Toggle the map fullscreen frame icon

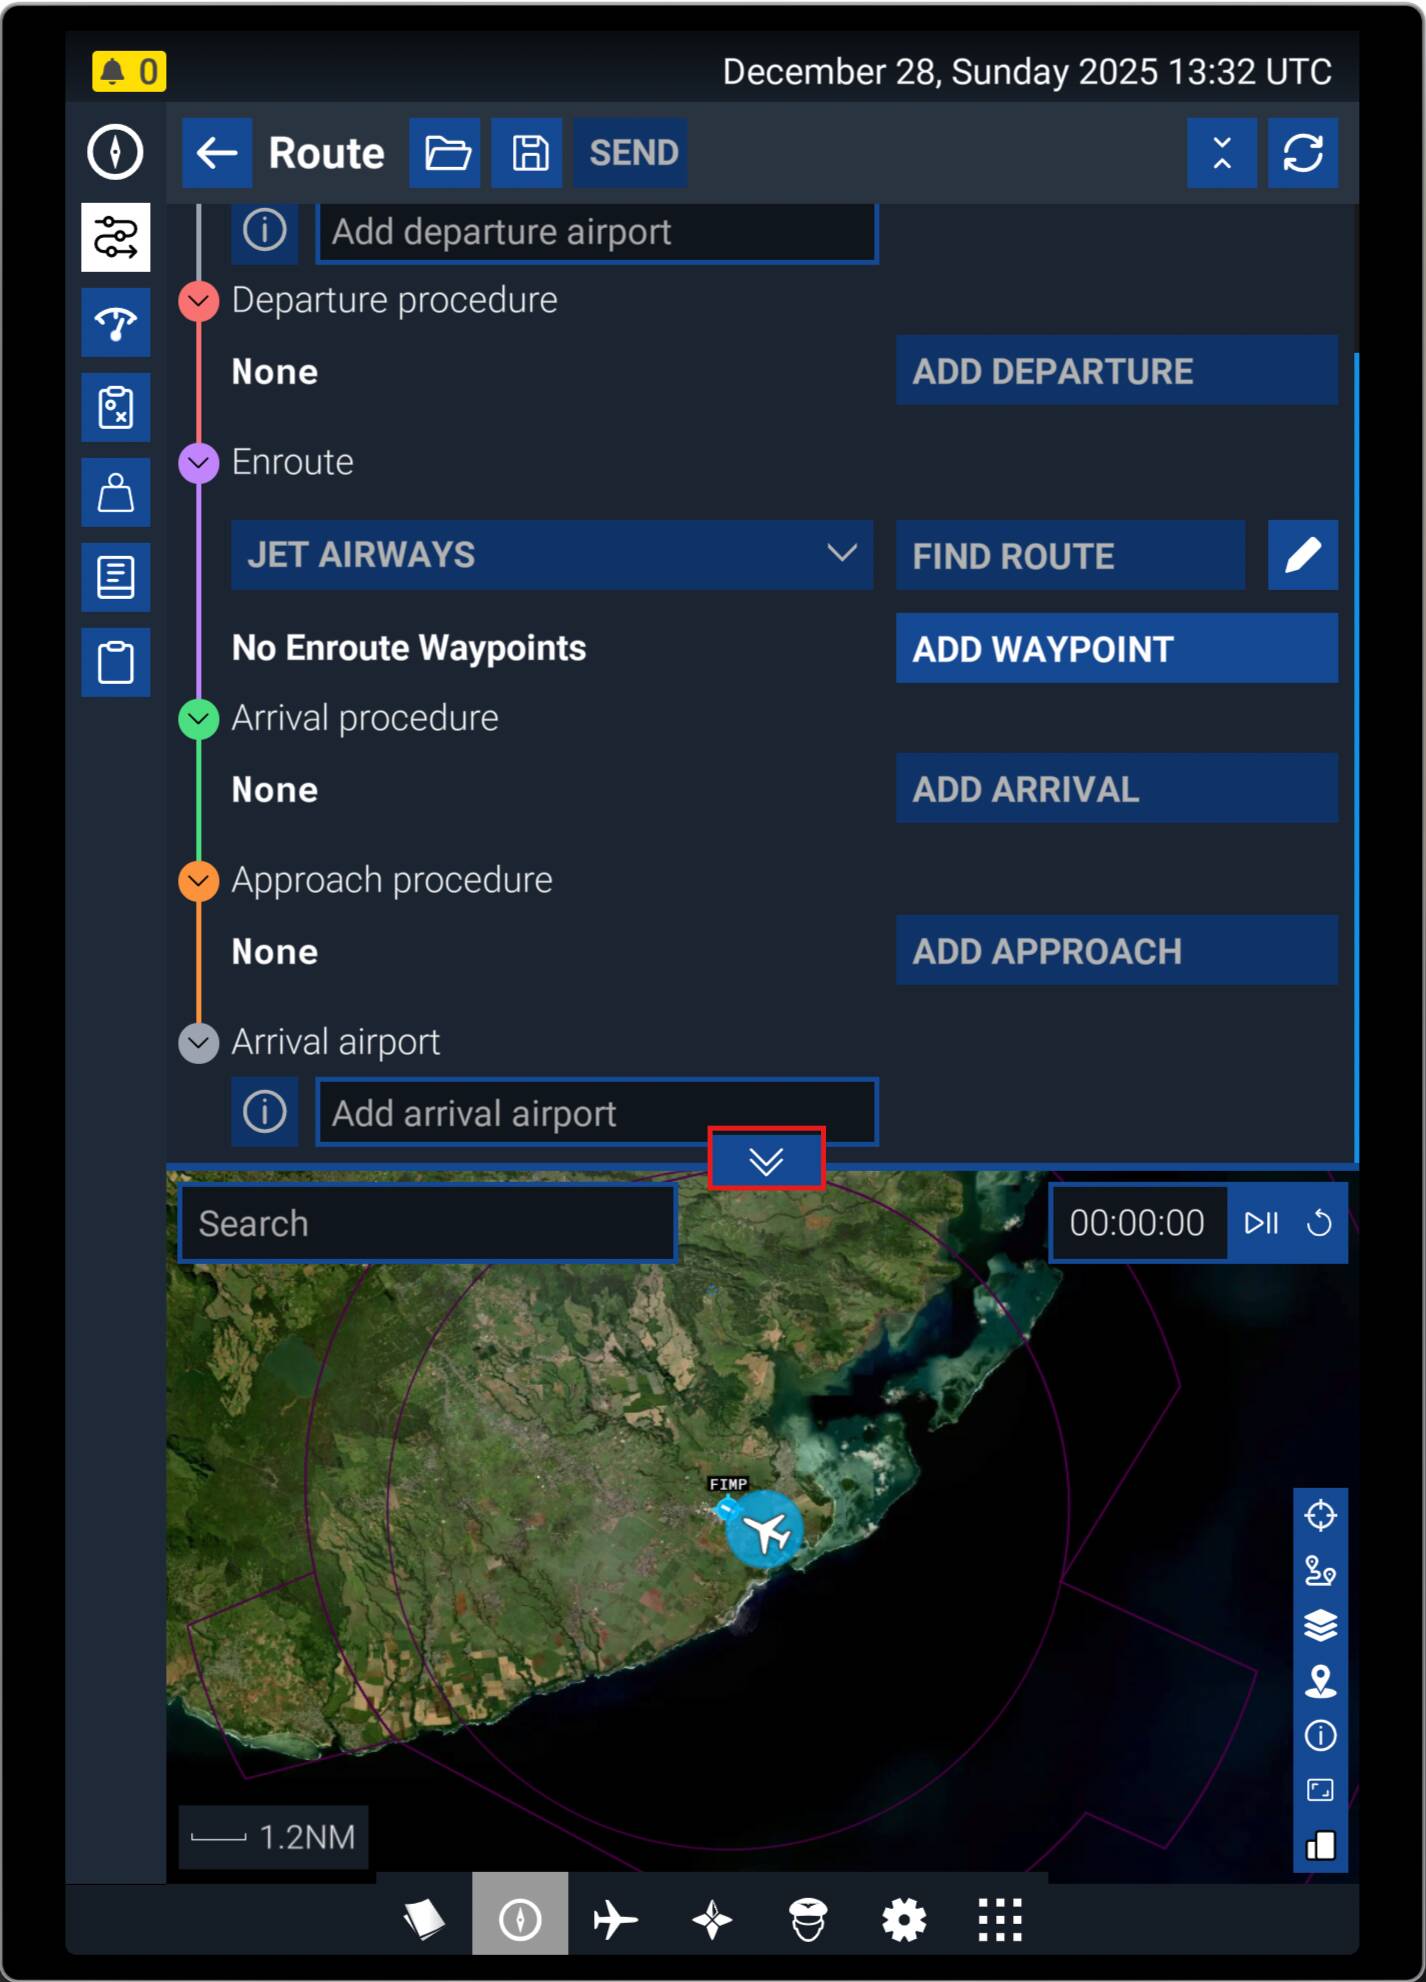coord(1320,1790)
